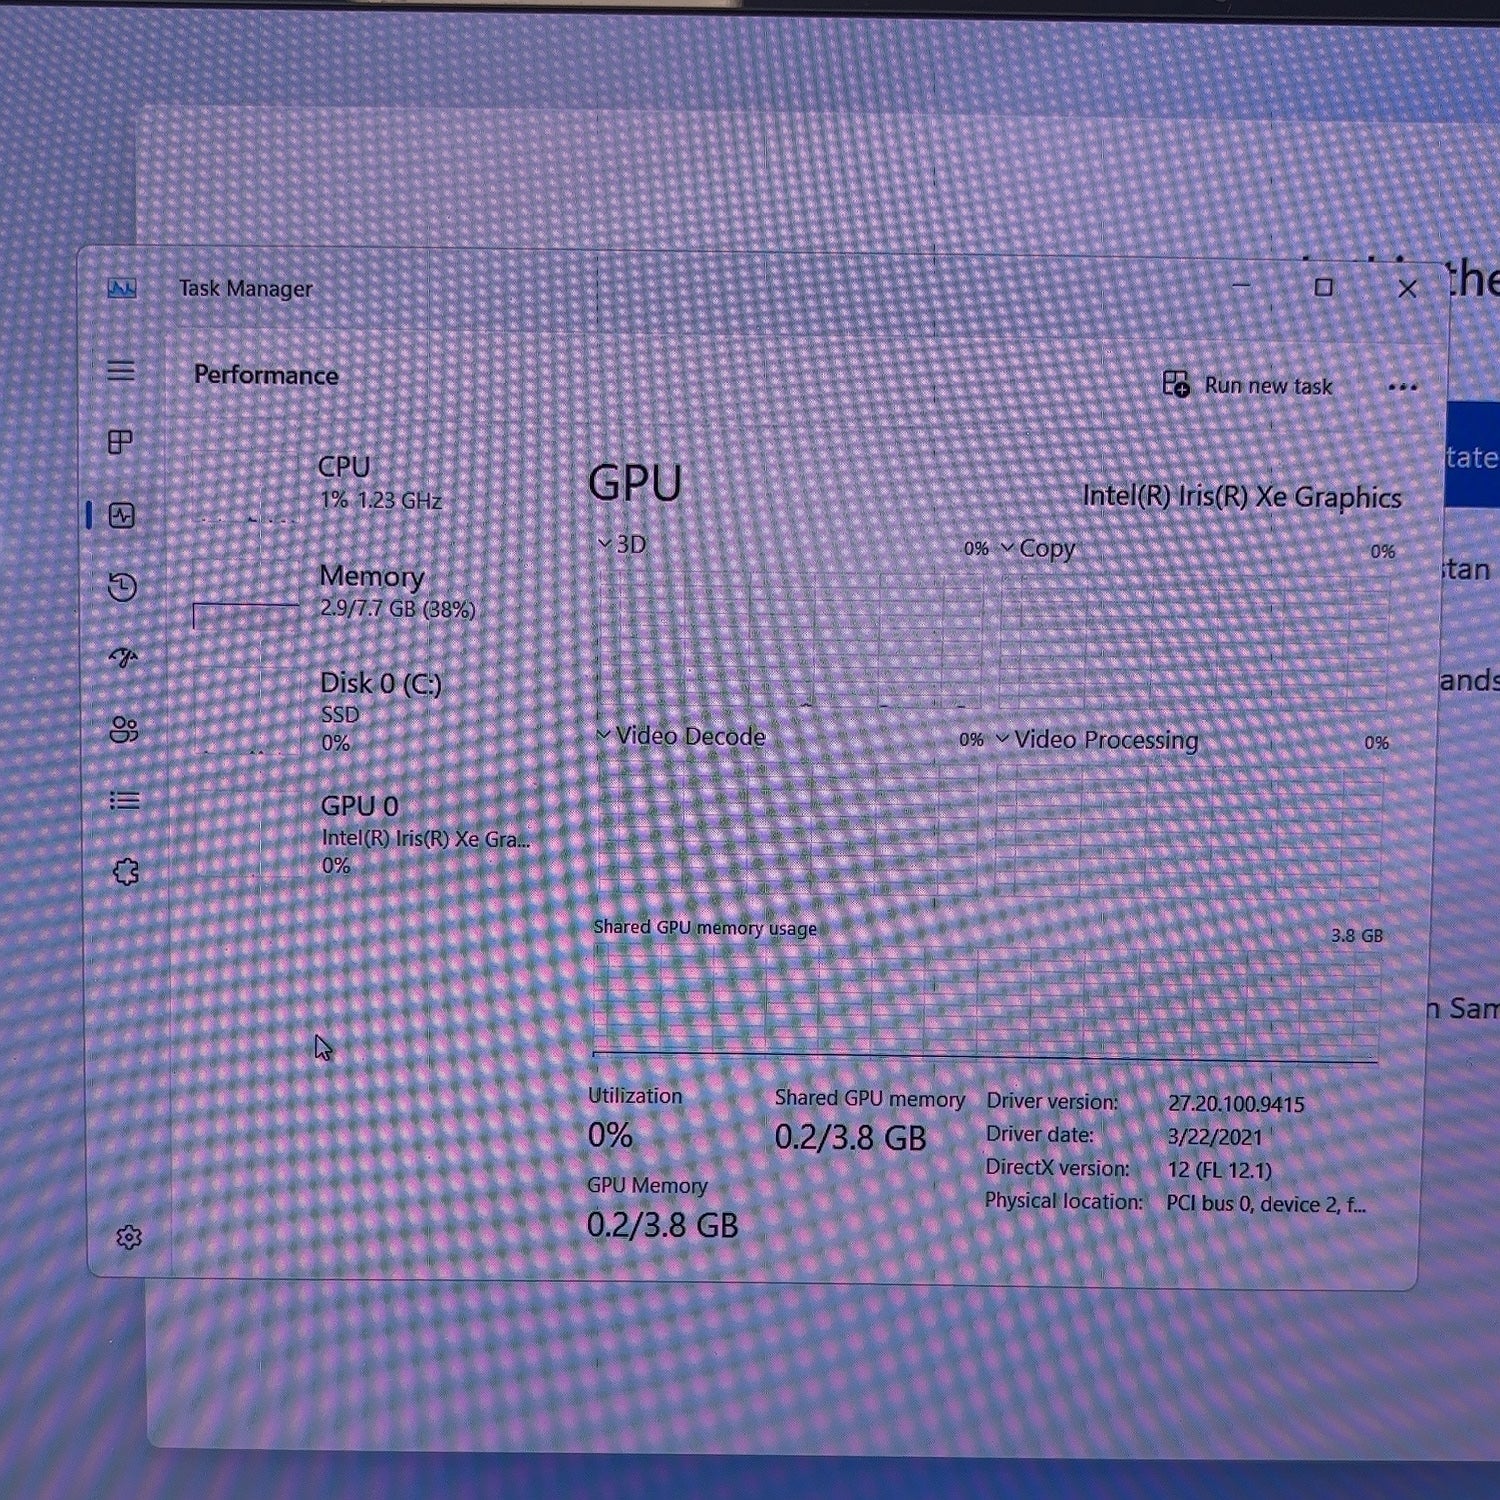1500x1500 pixels.
Task: Open the Video Processing engine dropdown
Action: [x=1097, y=739]
